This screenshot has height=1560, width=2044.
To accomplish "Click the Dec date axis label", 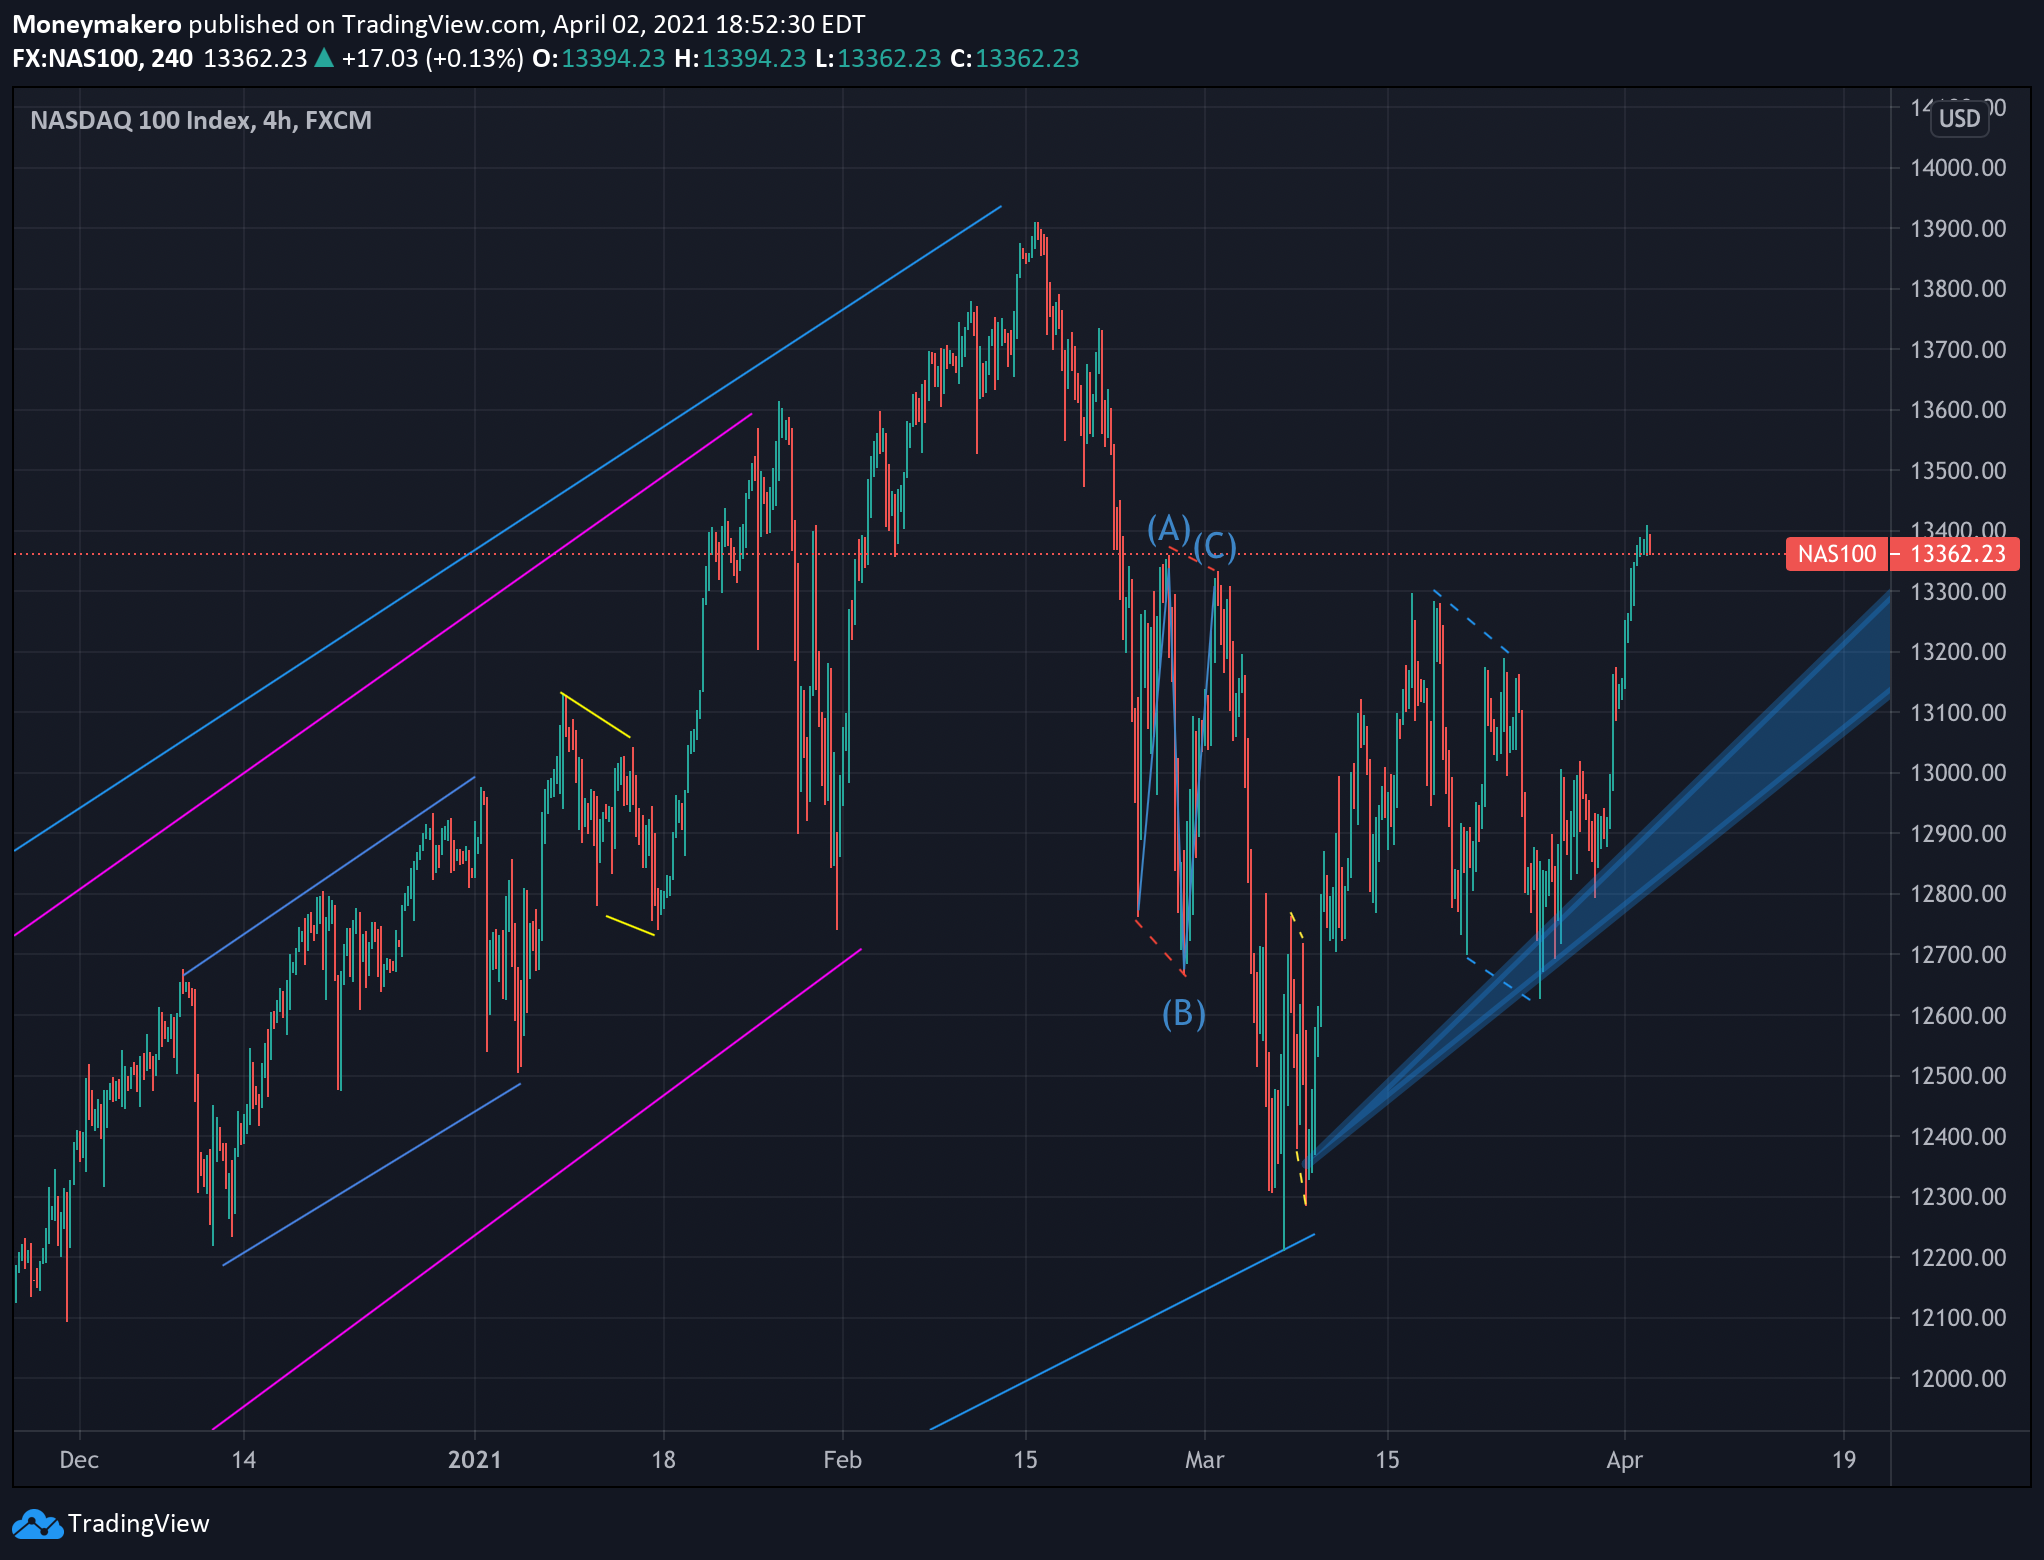I will (79, 1460).
